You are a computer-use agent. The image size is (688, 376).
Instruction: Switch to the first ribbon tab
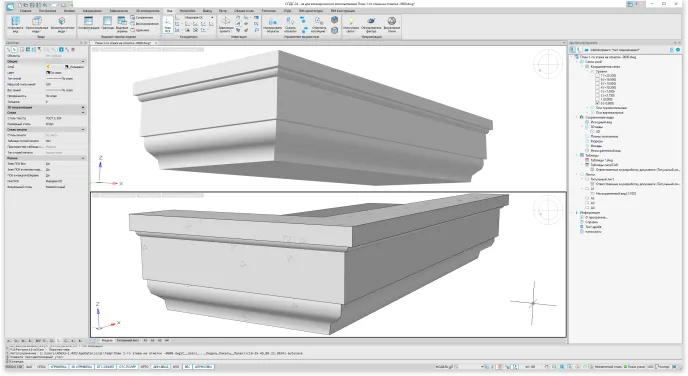(25, 11)
